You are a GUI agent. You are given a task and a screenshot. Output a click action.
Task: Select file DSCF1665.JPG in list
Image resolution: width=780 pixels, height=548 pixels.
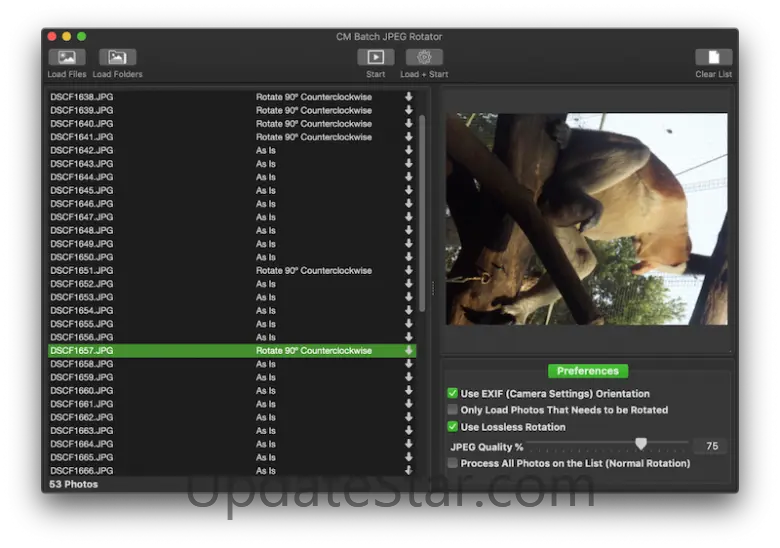coord(232,457)
